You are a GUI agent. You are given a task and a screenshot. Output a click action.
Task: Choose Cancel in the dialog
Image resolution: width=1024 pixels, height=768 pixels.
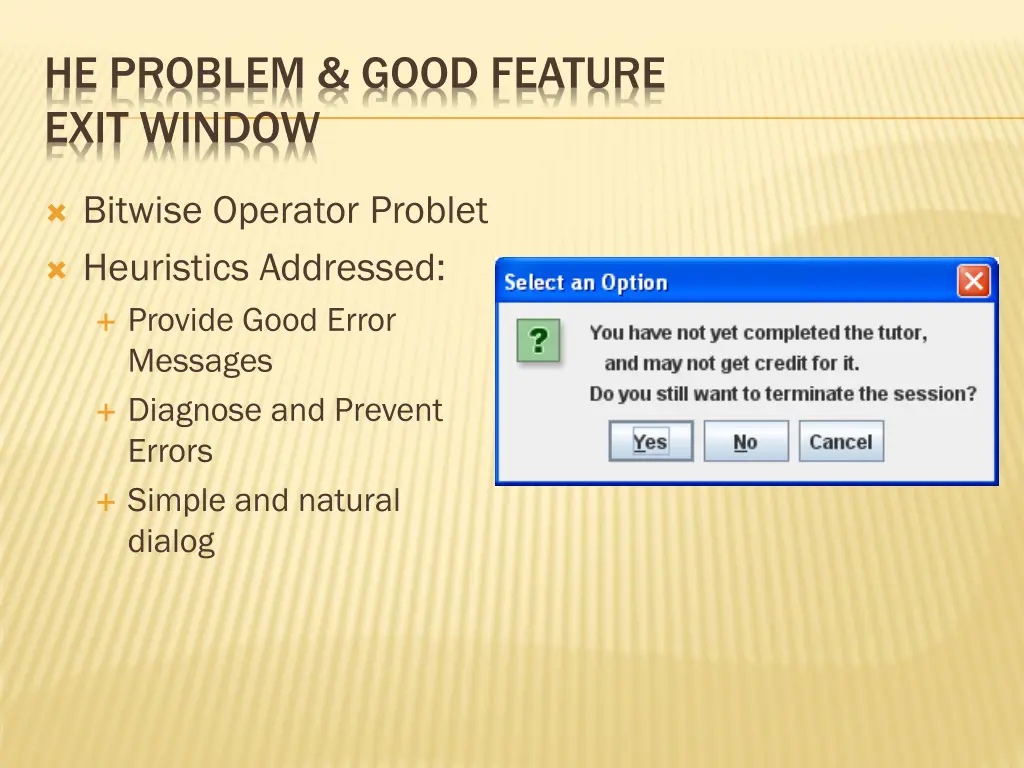click(x=840, y=442)
